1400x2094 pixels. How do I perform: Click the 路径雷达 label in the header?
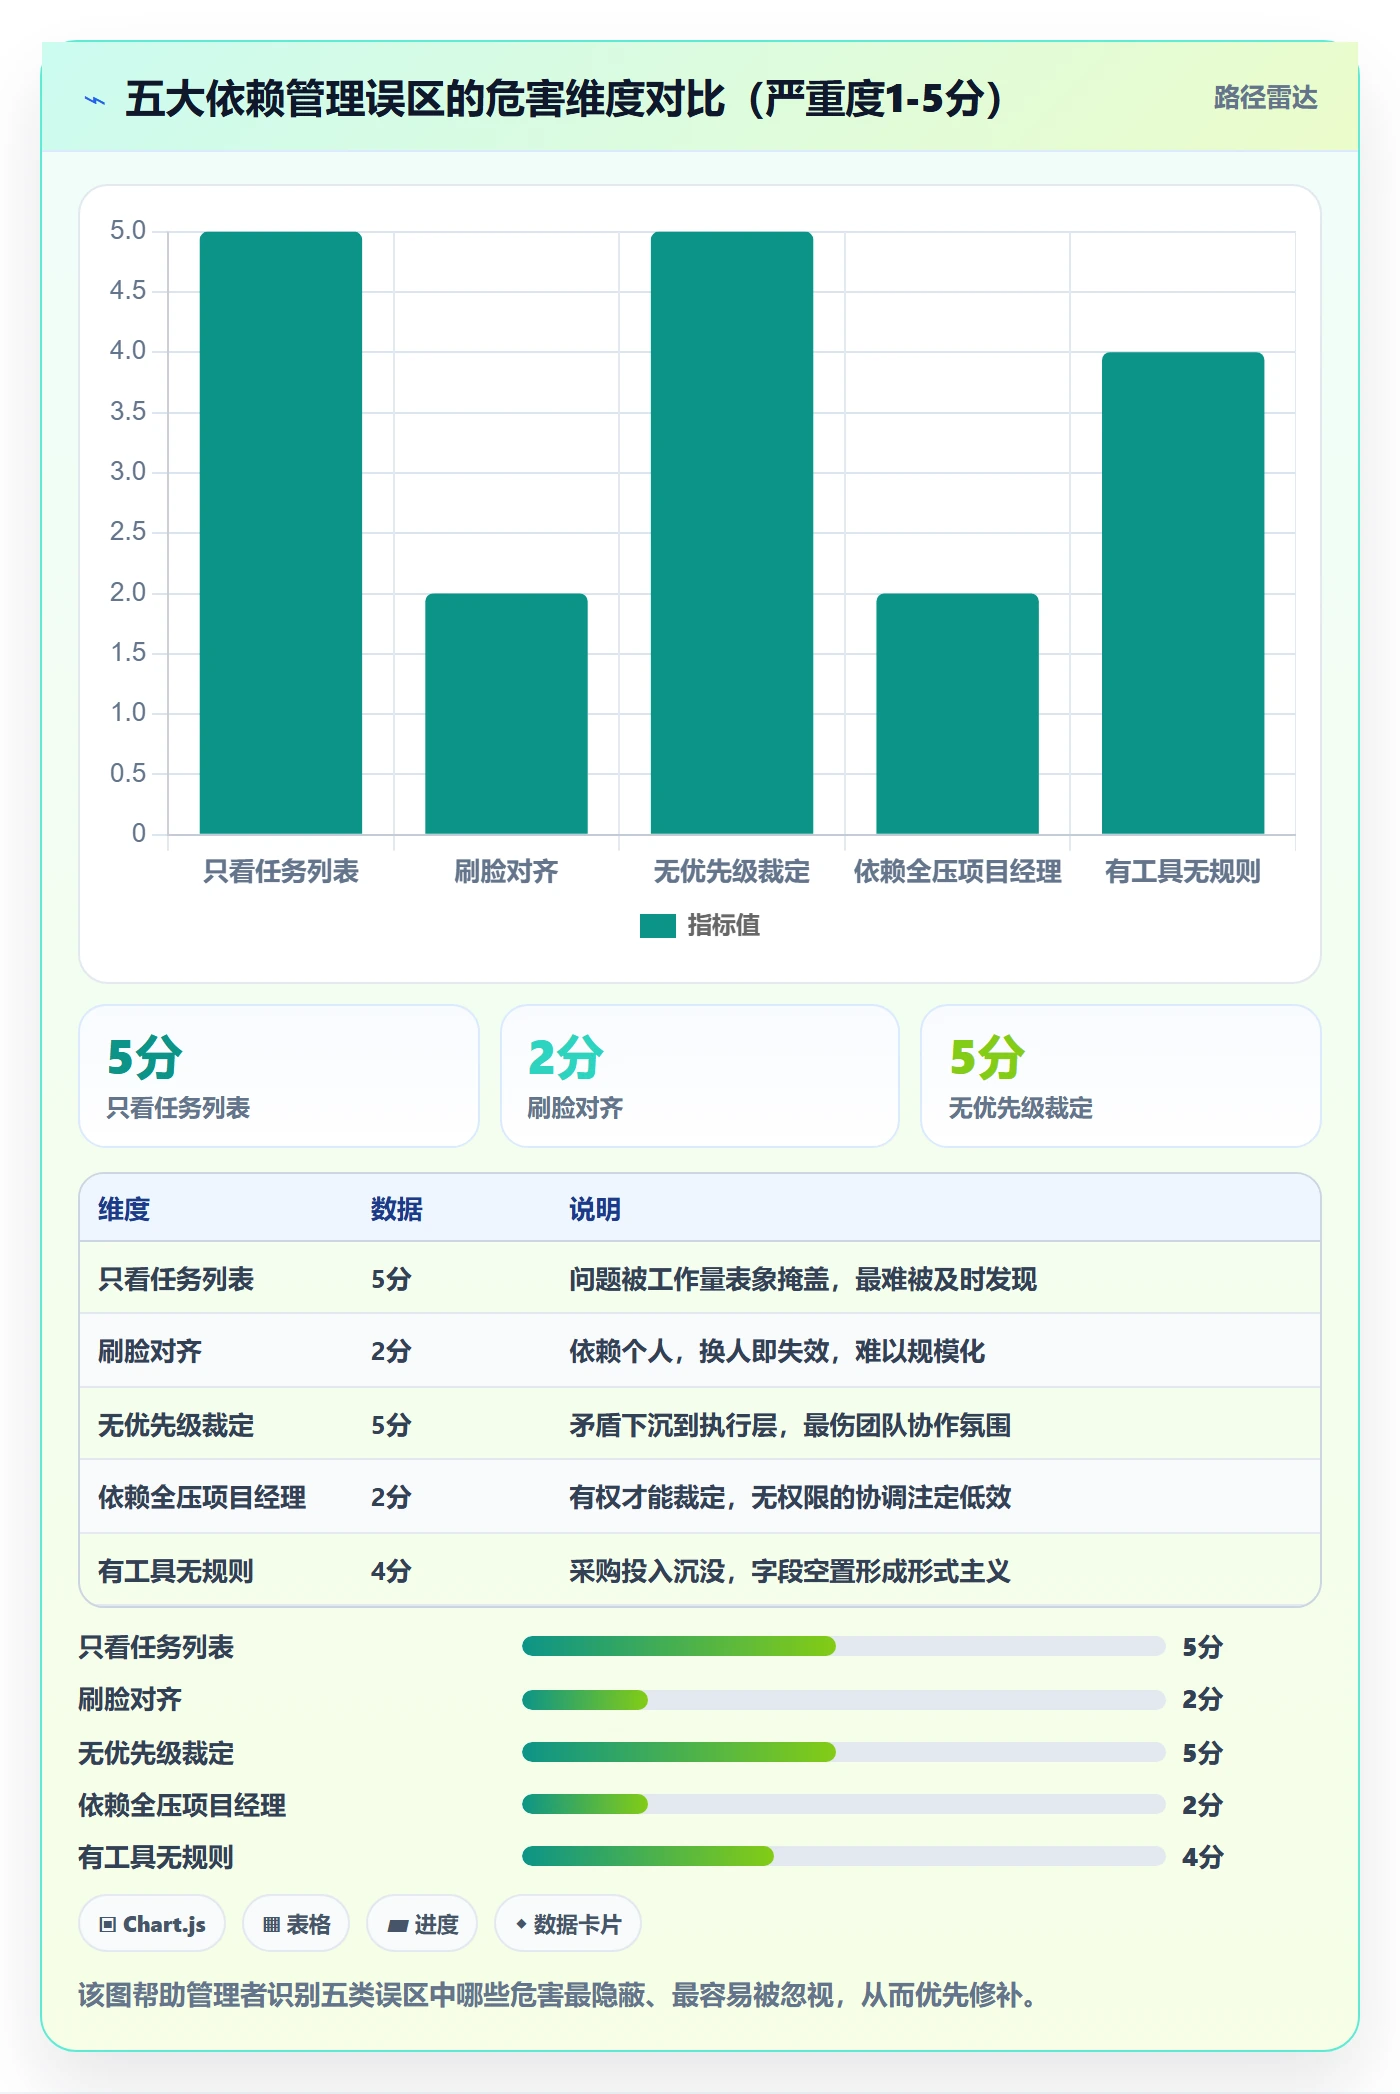tap(1265, 98)
